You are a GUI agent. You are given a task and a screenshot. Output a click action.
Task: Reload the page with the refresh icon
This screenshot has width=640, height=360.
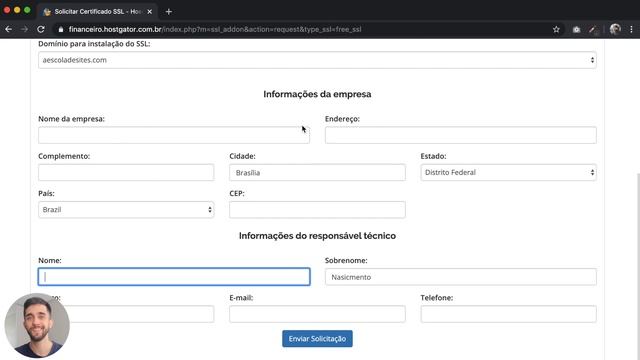(x=41, y=29)
